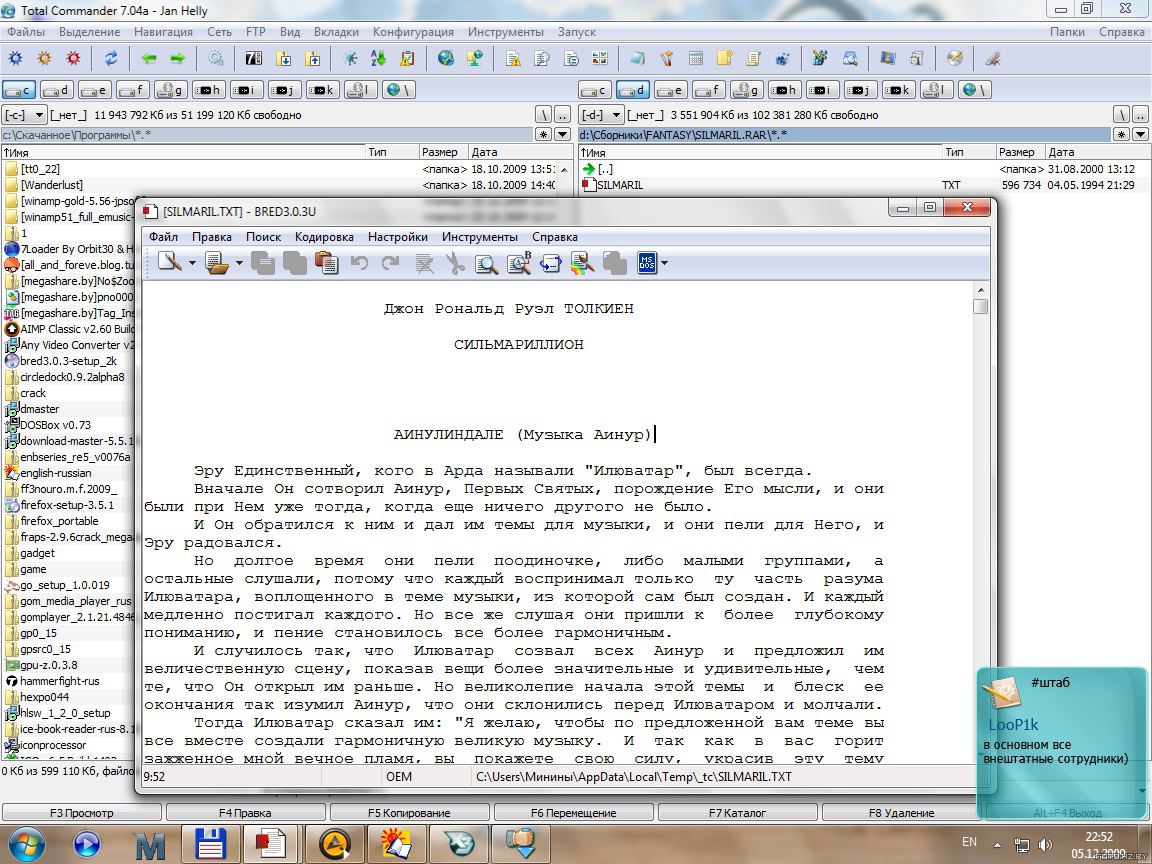Click the right panel path bar d:\Сборники\FANTASY
The image size is (1152, 864).
[844, 134]
